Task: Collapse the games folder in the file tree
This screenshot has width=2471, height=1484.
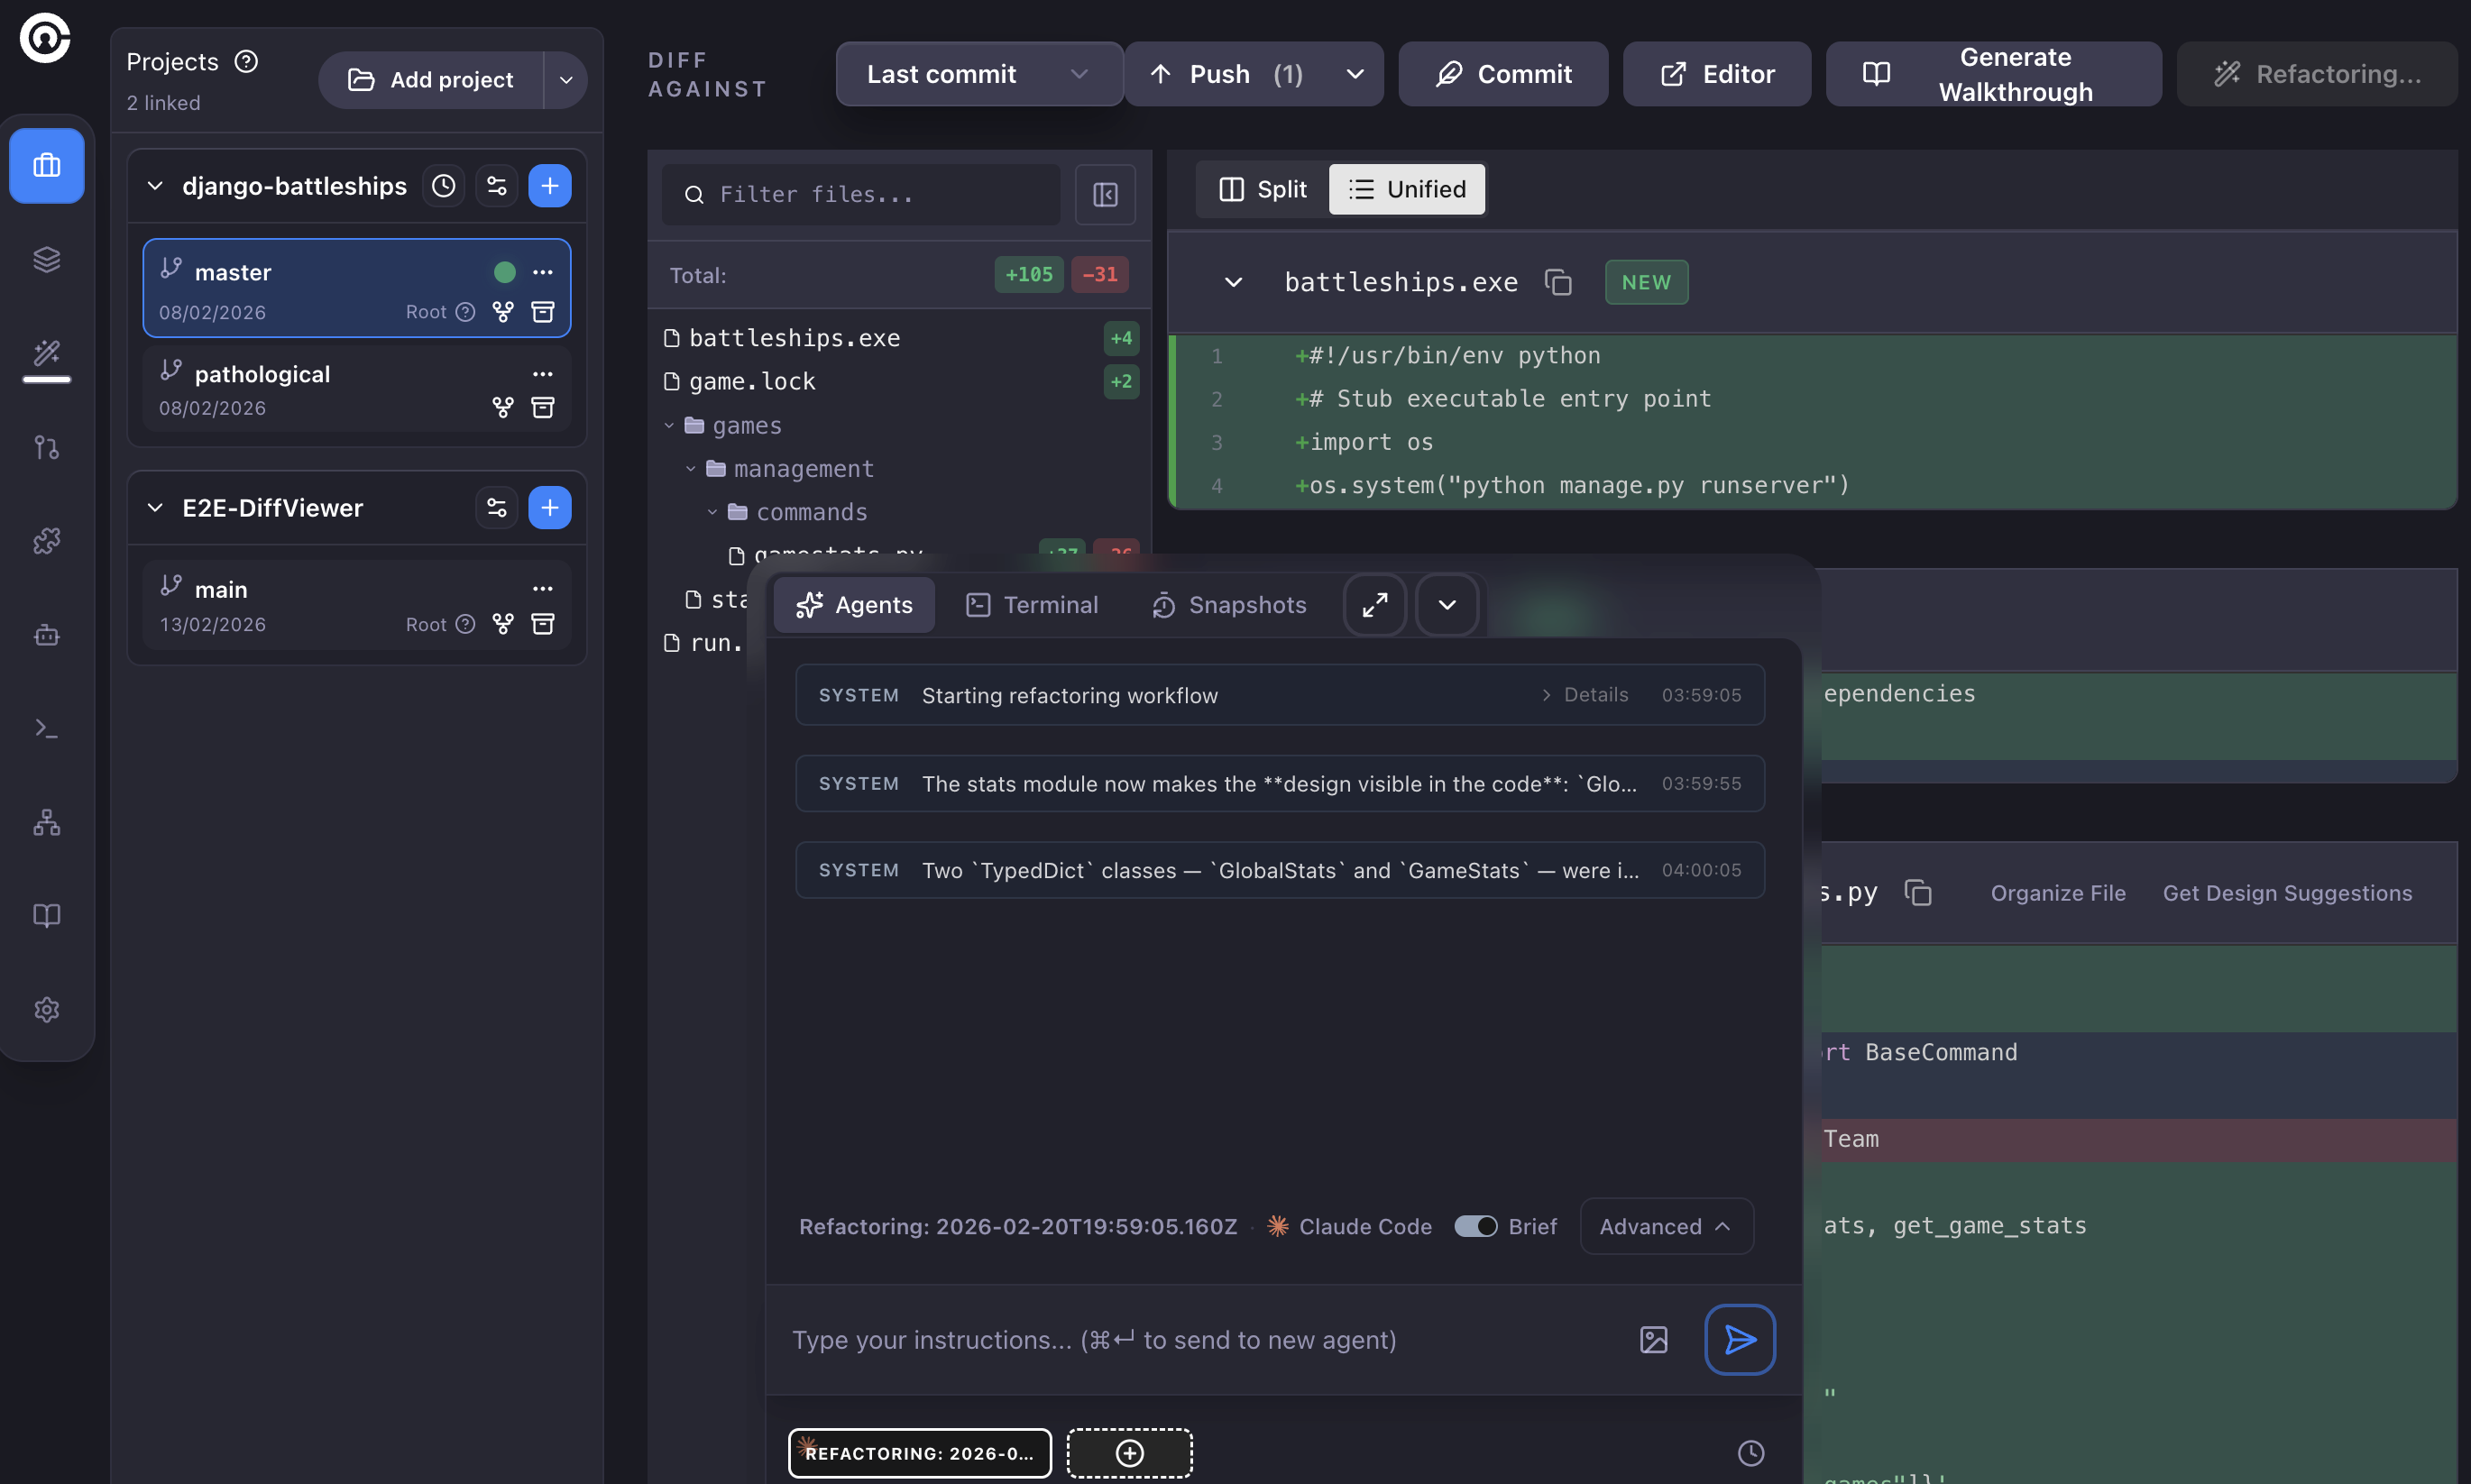Action: (x=670, y=425)
